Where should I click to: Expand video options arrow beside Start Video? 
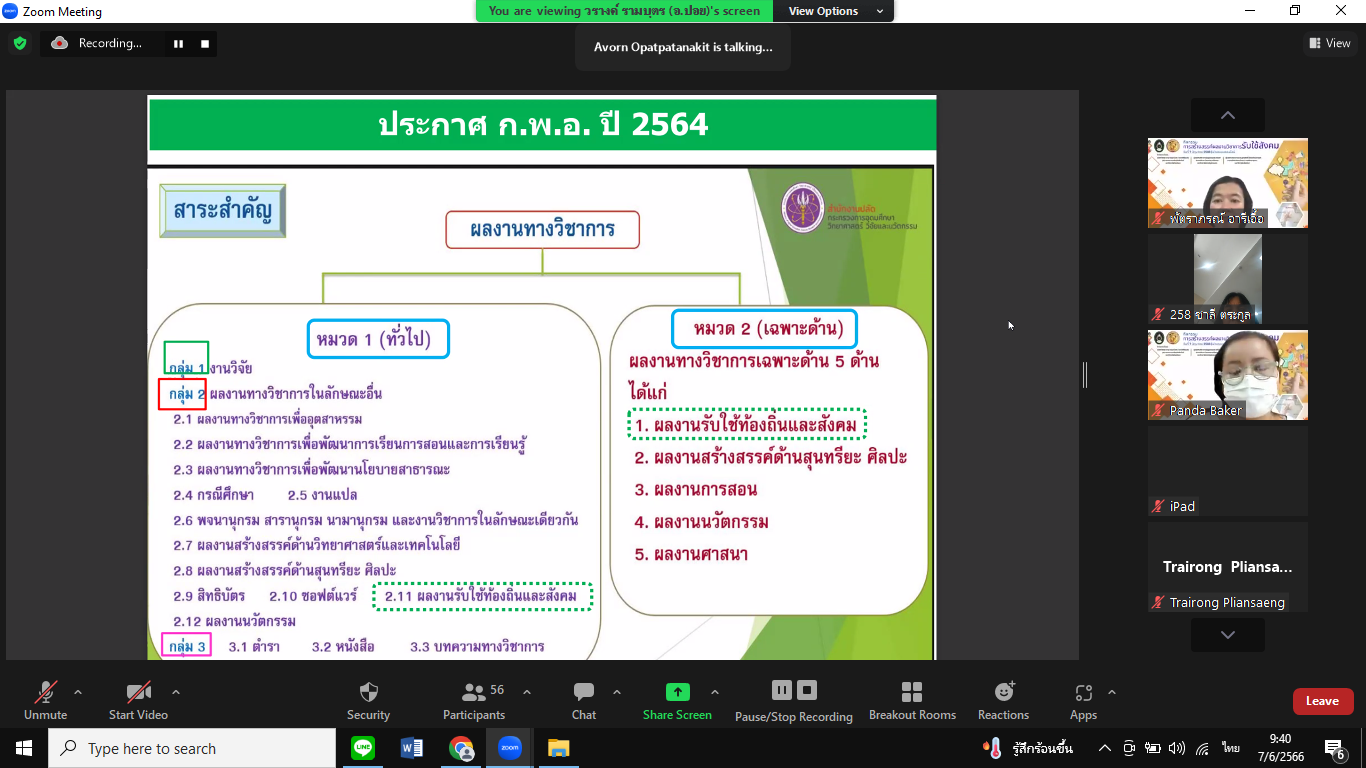coord(176,692)
